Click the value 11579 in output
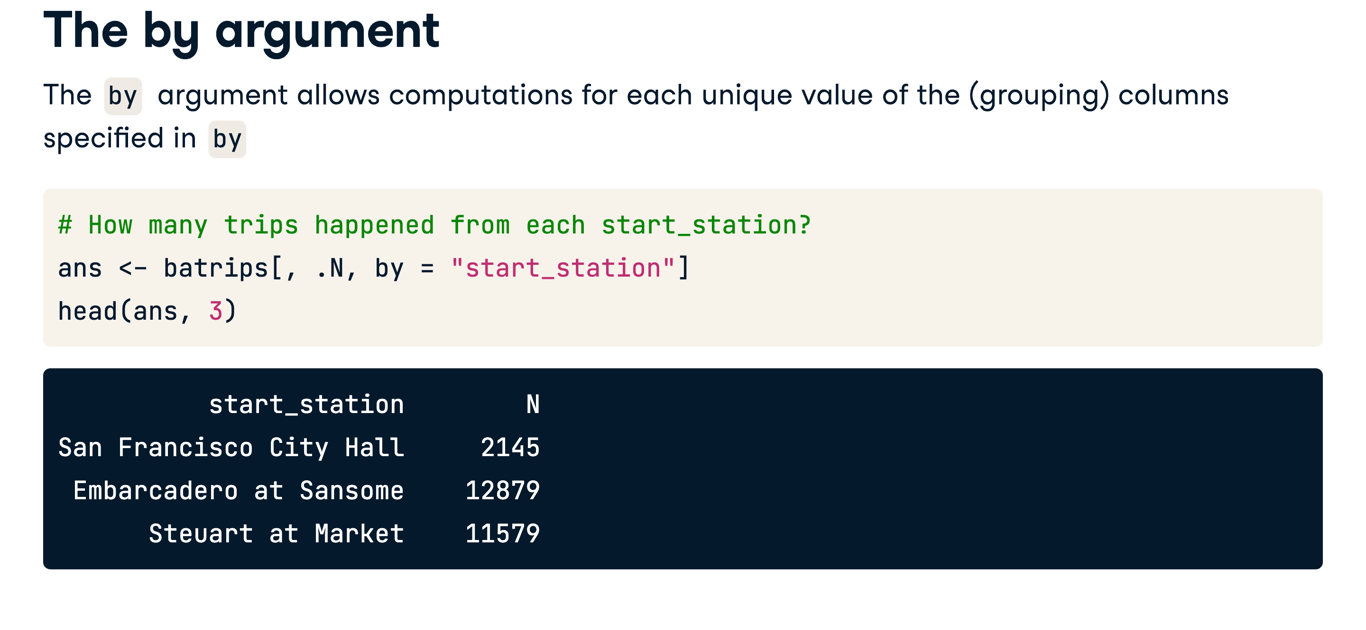 502,534
